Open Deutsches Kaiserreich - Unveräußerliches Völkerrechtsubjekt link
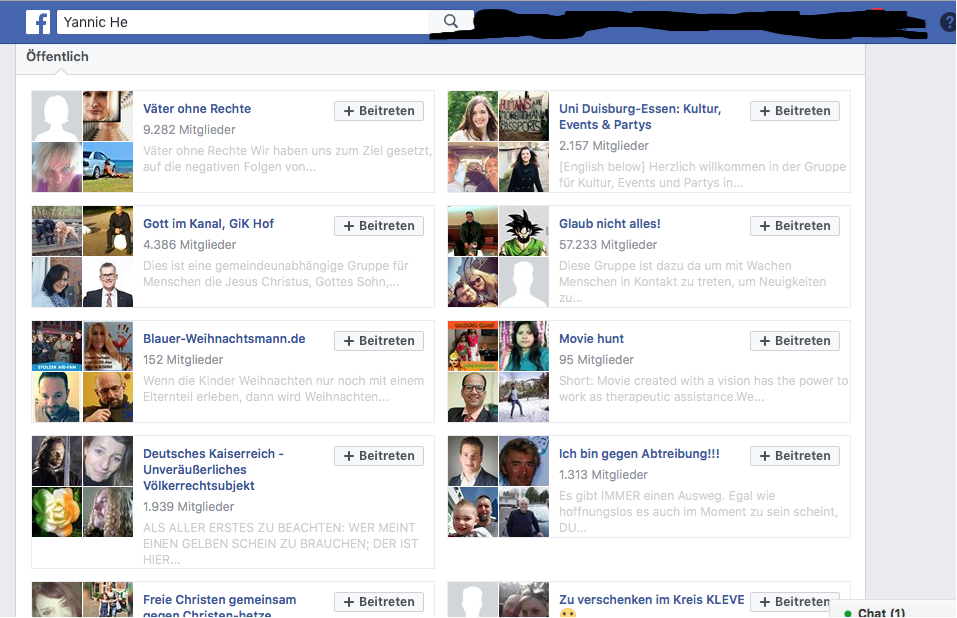The image size is (957, 618). [213, 470]
